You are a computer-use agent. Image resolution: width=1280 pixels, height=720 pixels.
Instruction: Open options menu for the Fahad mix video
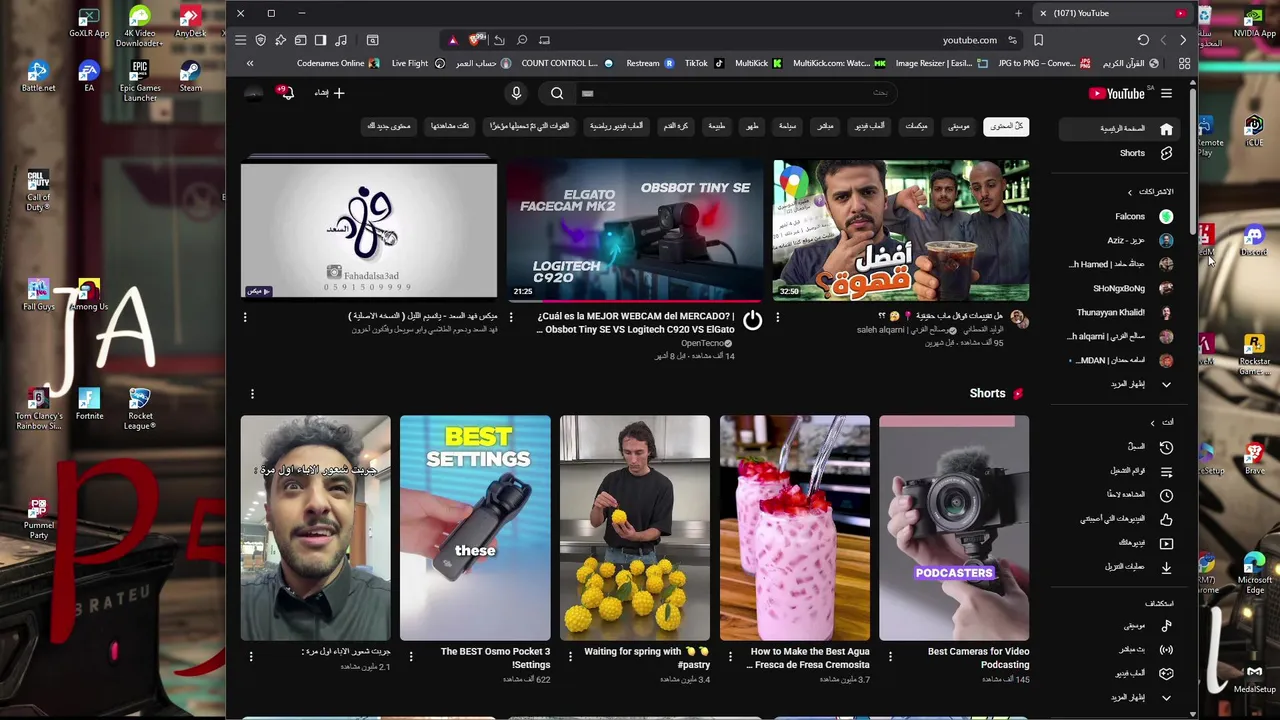(x=245, y=317)
